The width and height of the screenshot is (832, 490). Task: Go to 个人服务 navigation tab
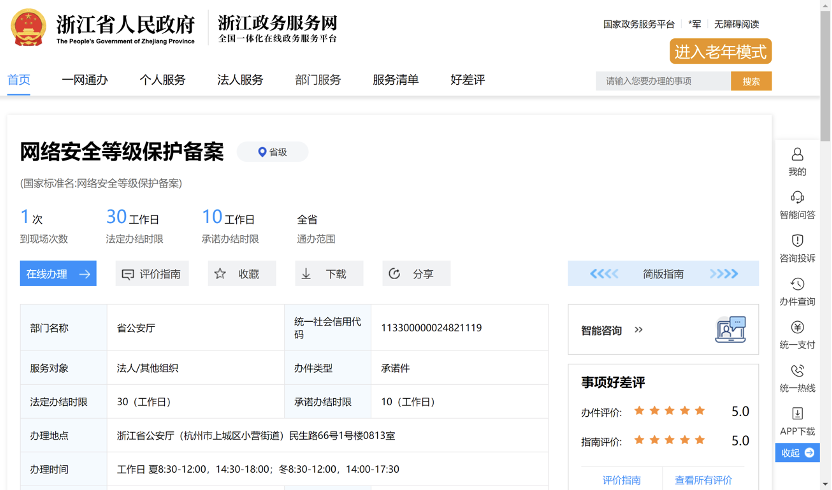[x=162, y=80]
